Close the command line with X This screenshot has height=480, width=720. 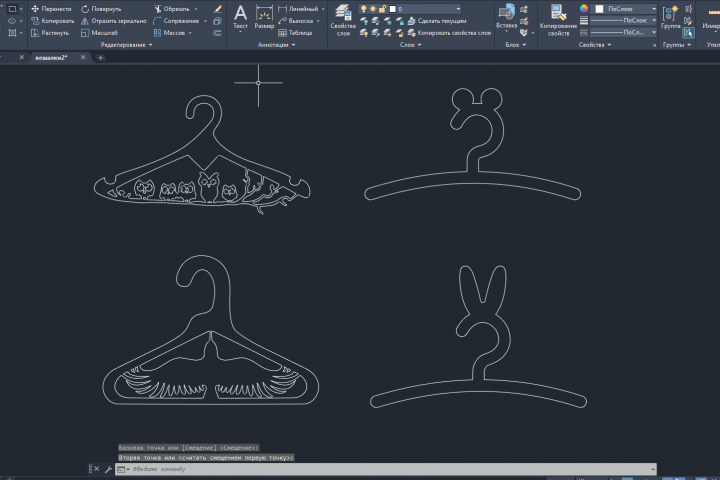96,469
